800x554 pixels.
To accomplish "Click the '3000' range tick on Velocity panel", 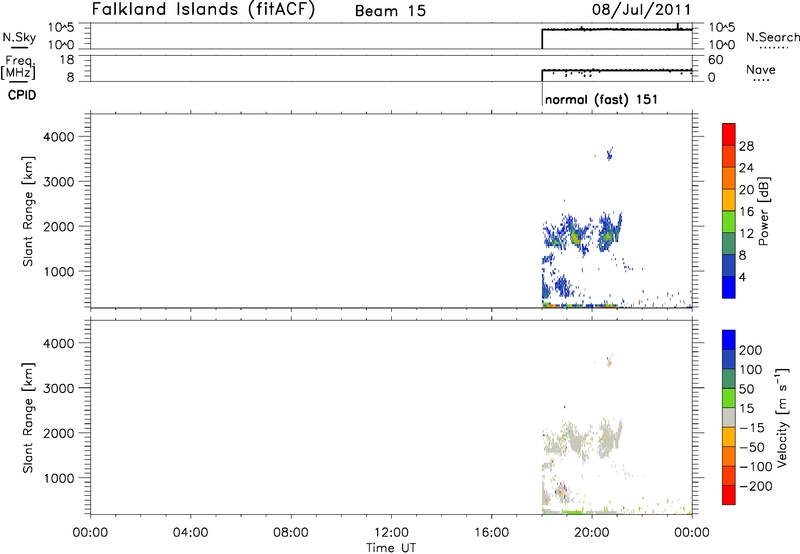I will (58, 388).
